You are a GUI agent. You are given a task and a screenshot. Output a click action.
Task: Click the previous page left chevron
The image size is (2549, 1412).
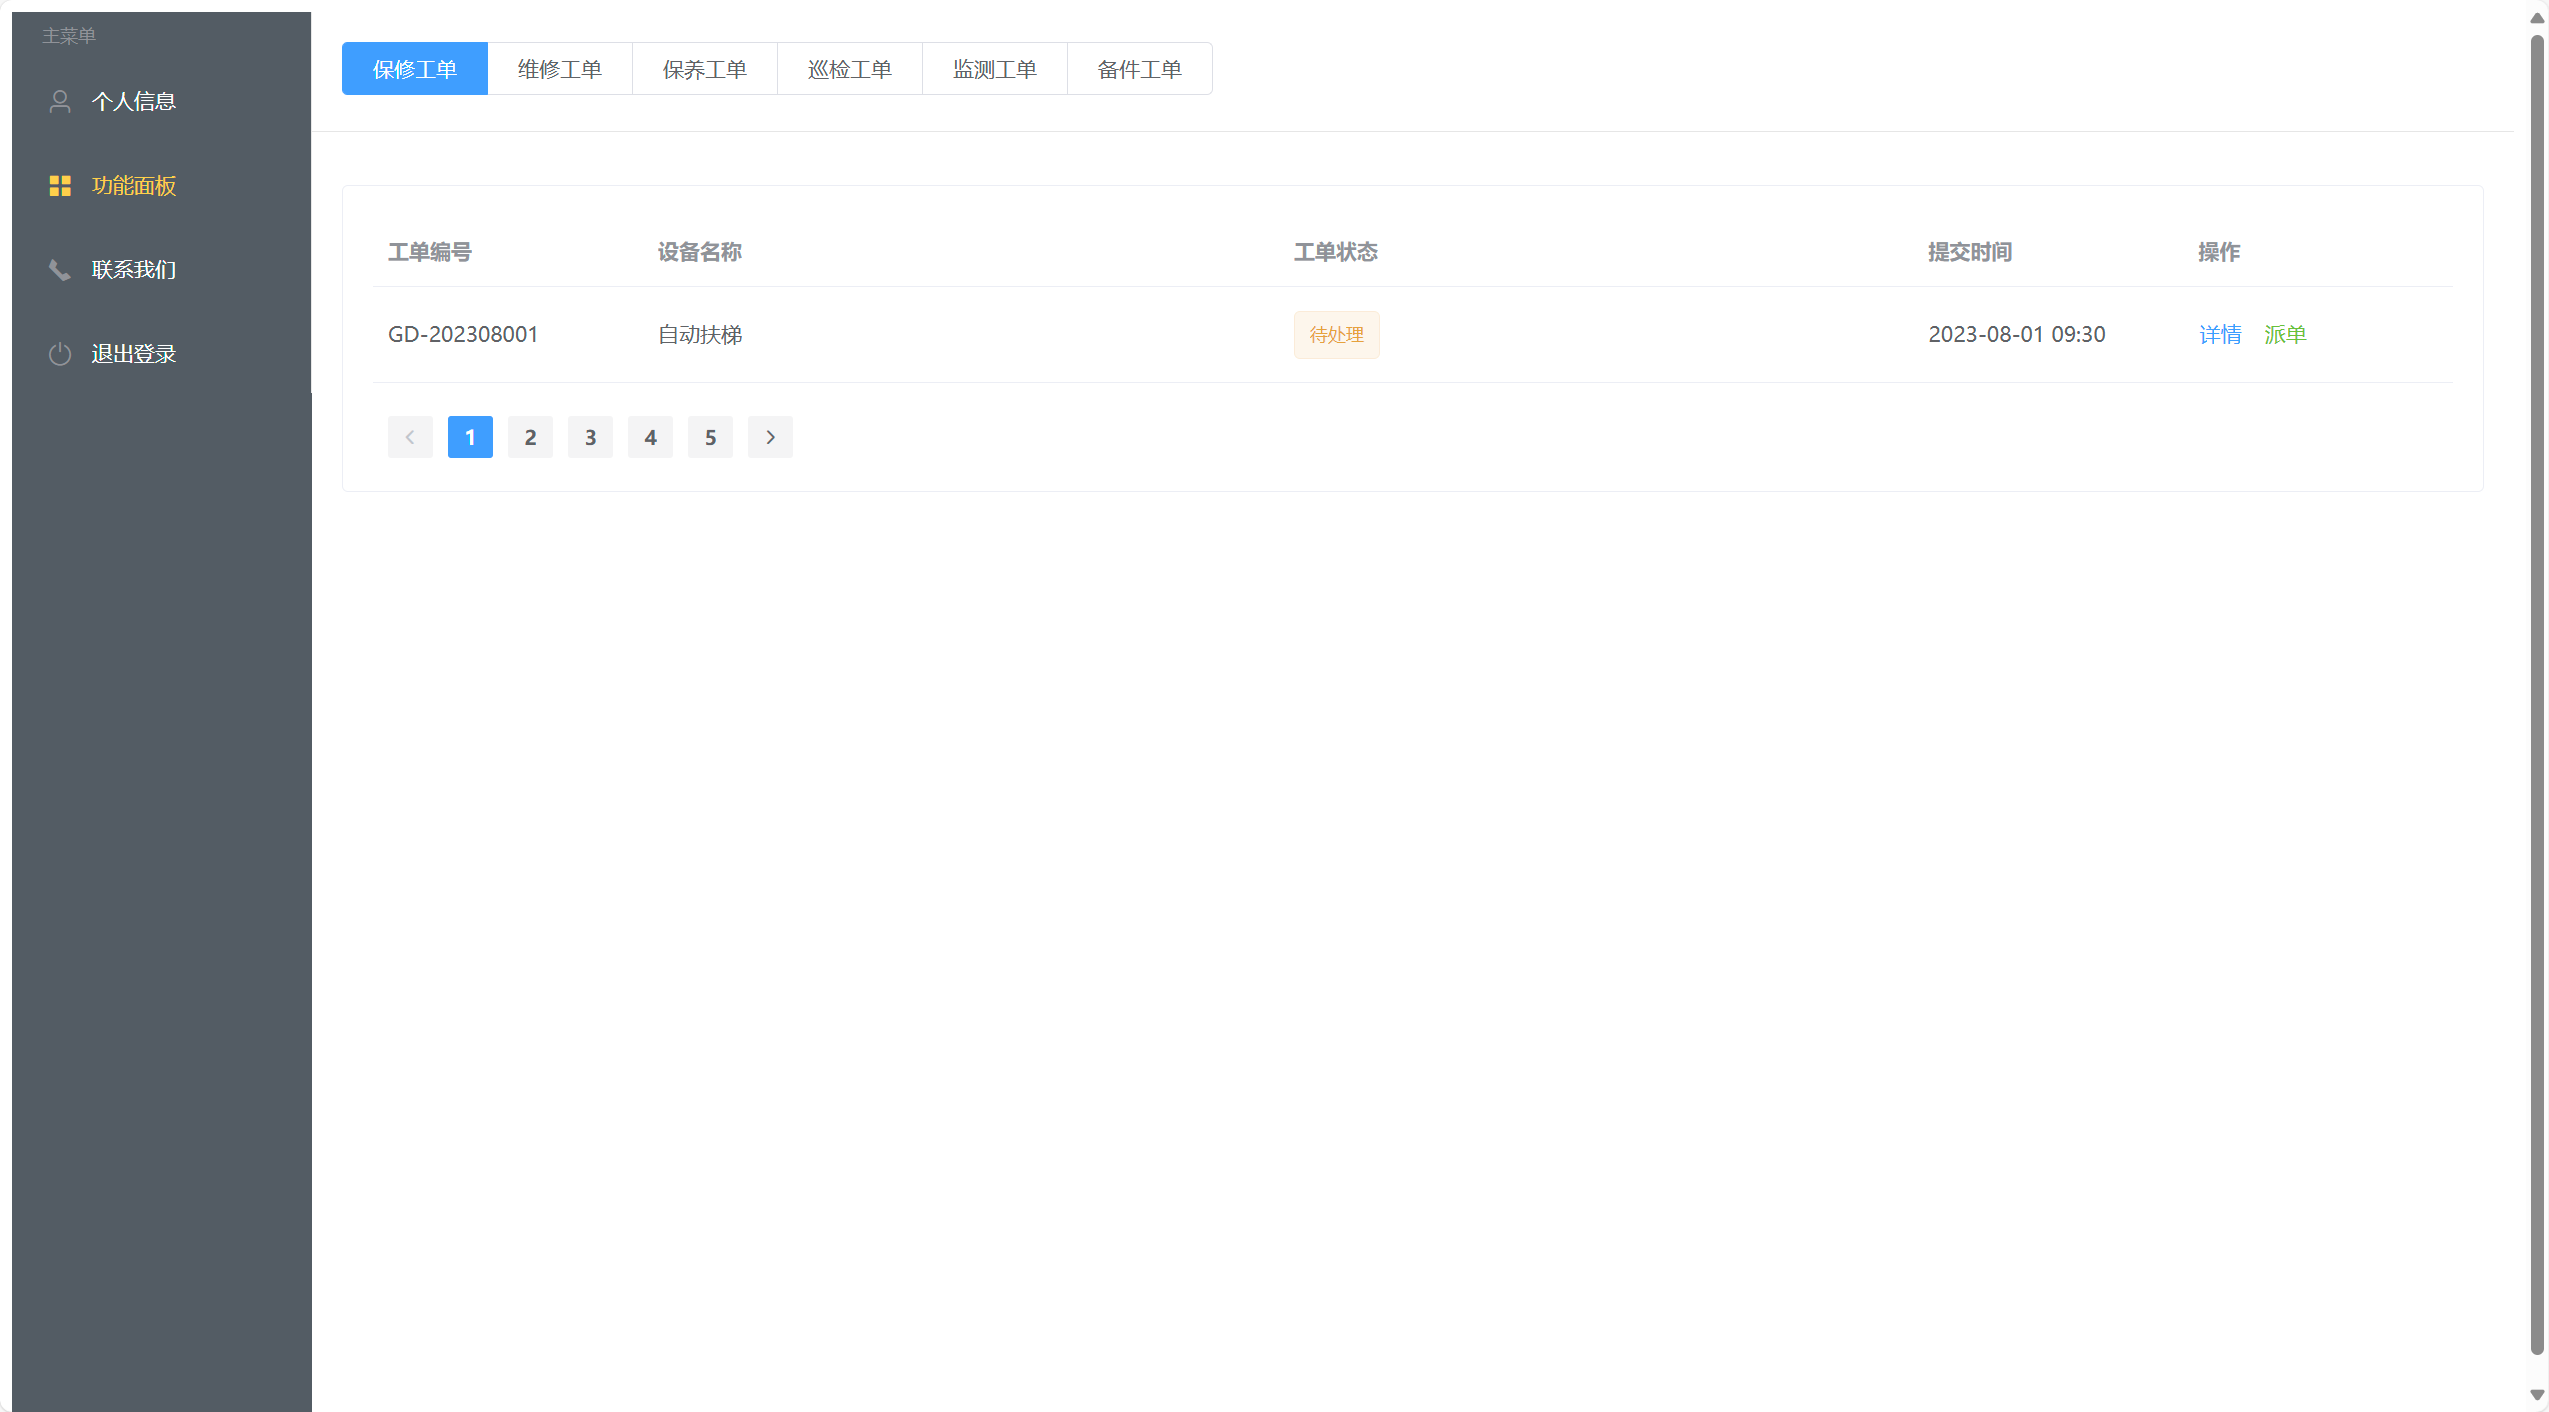click(x=410, y=437)
